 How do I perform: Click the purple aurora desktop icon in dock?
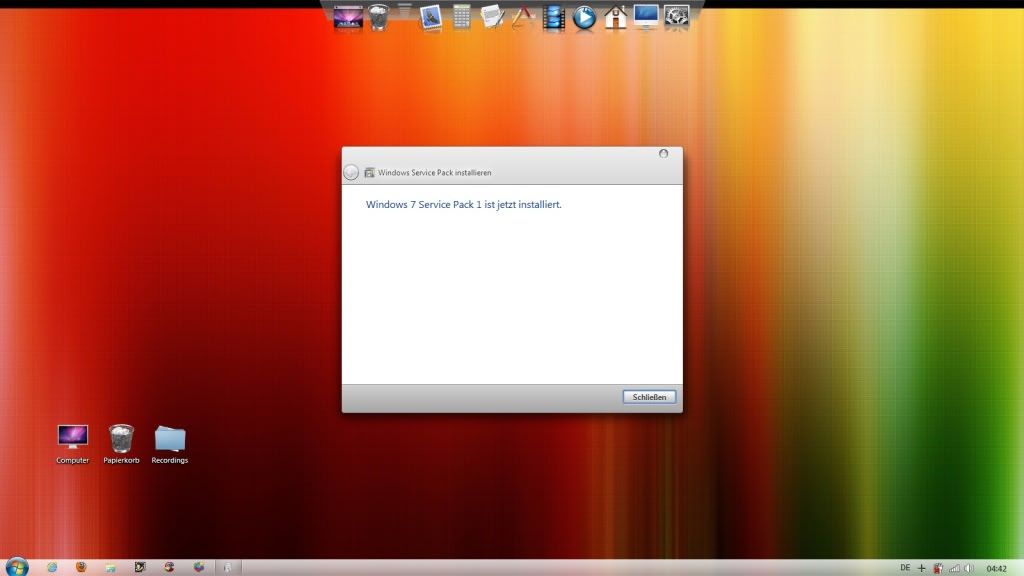[x=348, y=17]
